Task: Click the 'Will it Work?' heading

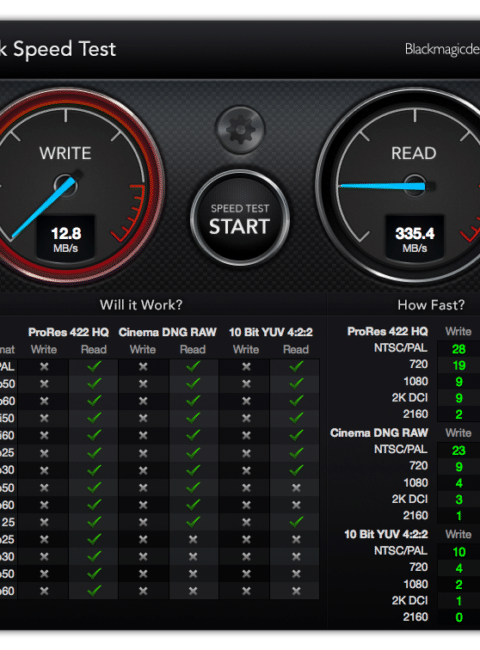Action: (x=141, y=305)
